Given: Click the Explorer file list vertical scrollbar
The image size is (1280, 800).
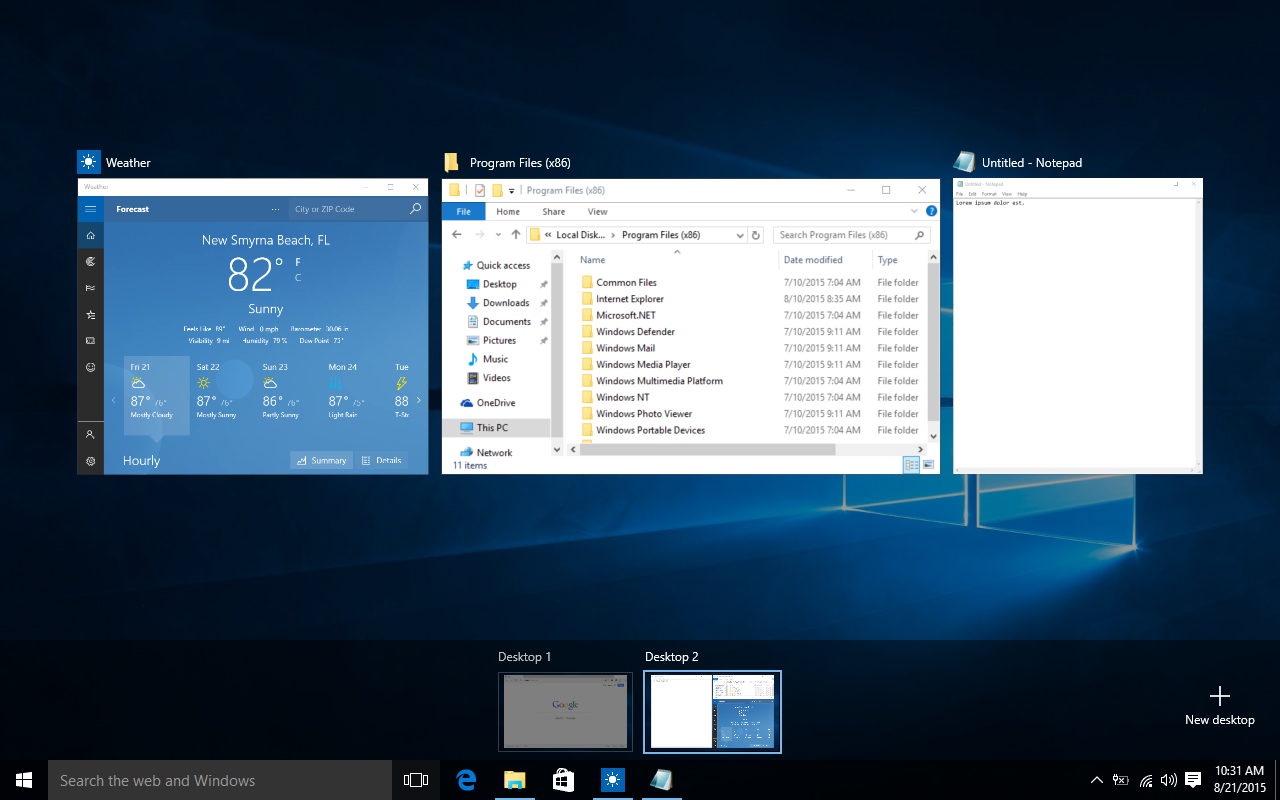Looking at the screenshot, I should point(933,343).
